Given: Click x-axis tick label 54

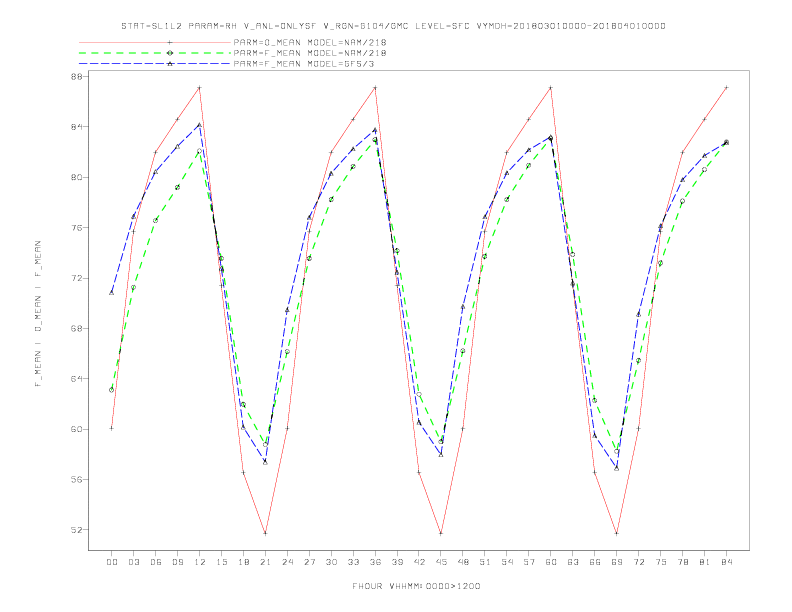Looking at the screenshot, I should 507,562.
